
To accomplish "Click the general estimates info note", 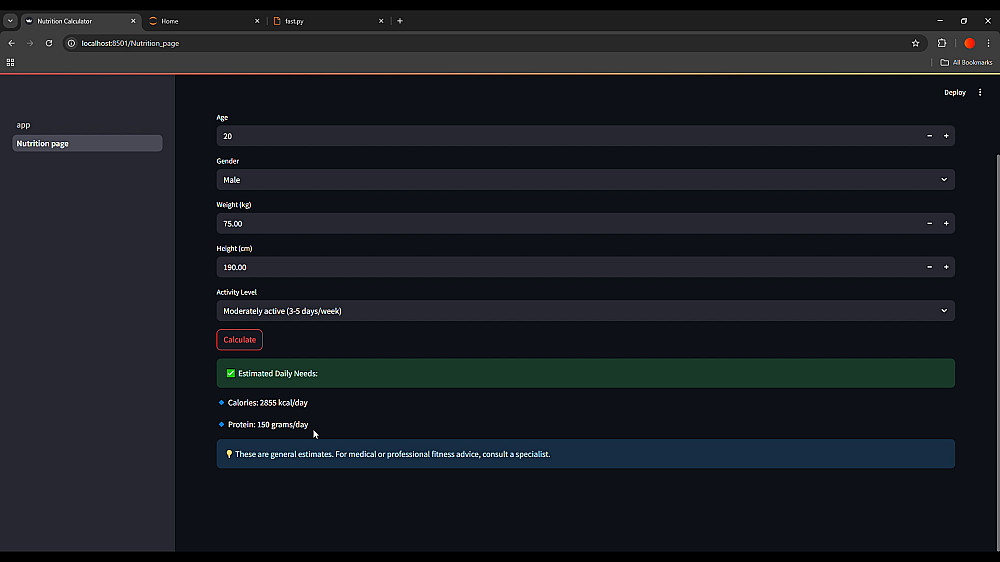I will click(x=585, y=454).
